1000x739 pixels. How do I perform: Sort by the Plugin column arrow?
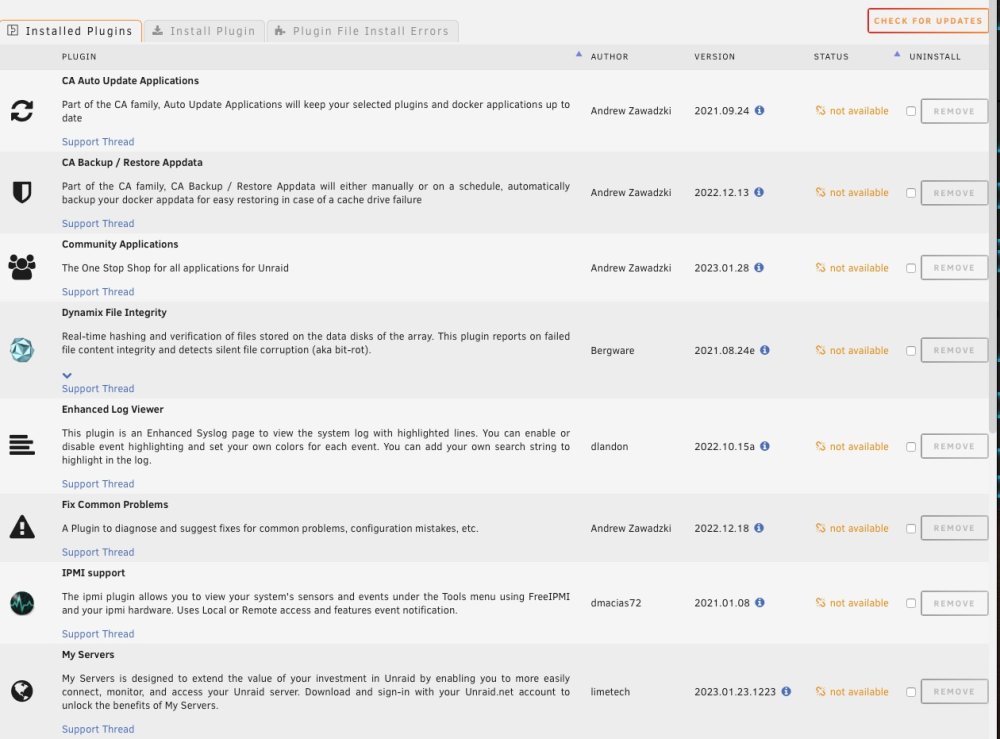point(578,55)
